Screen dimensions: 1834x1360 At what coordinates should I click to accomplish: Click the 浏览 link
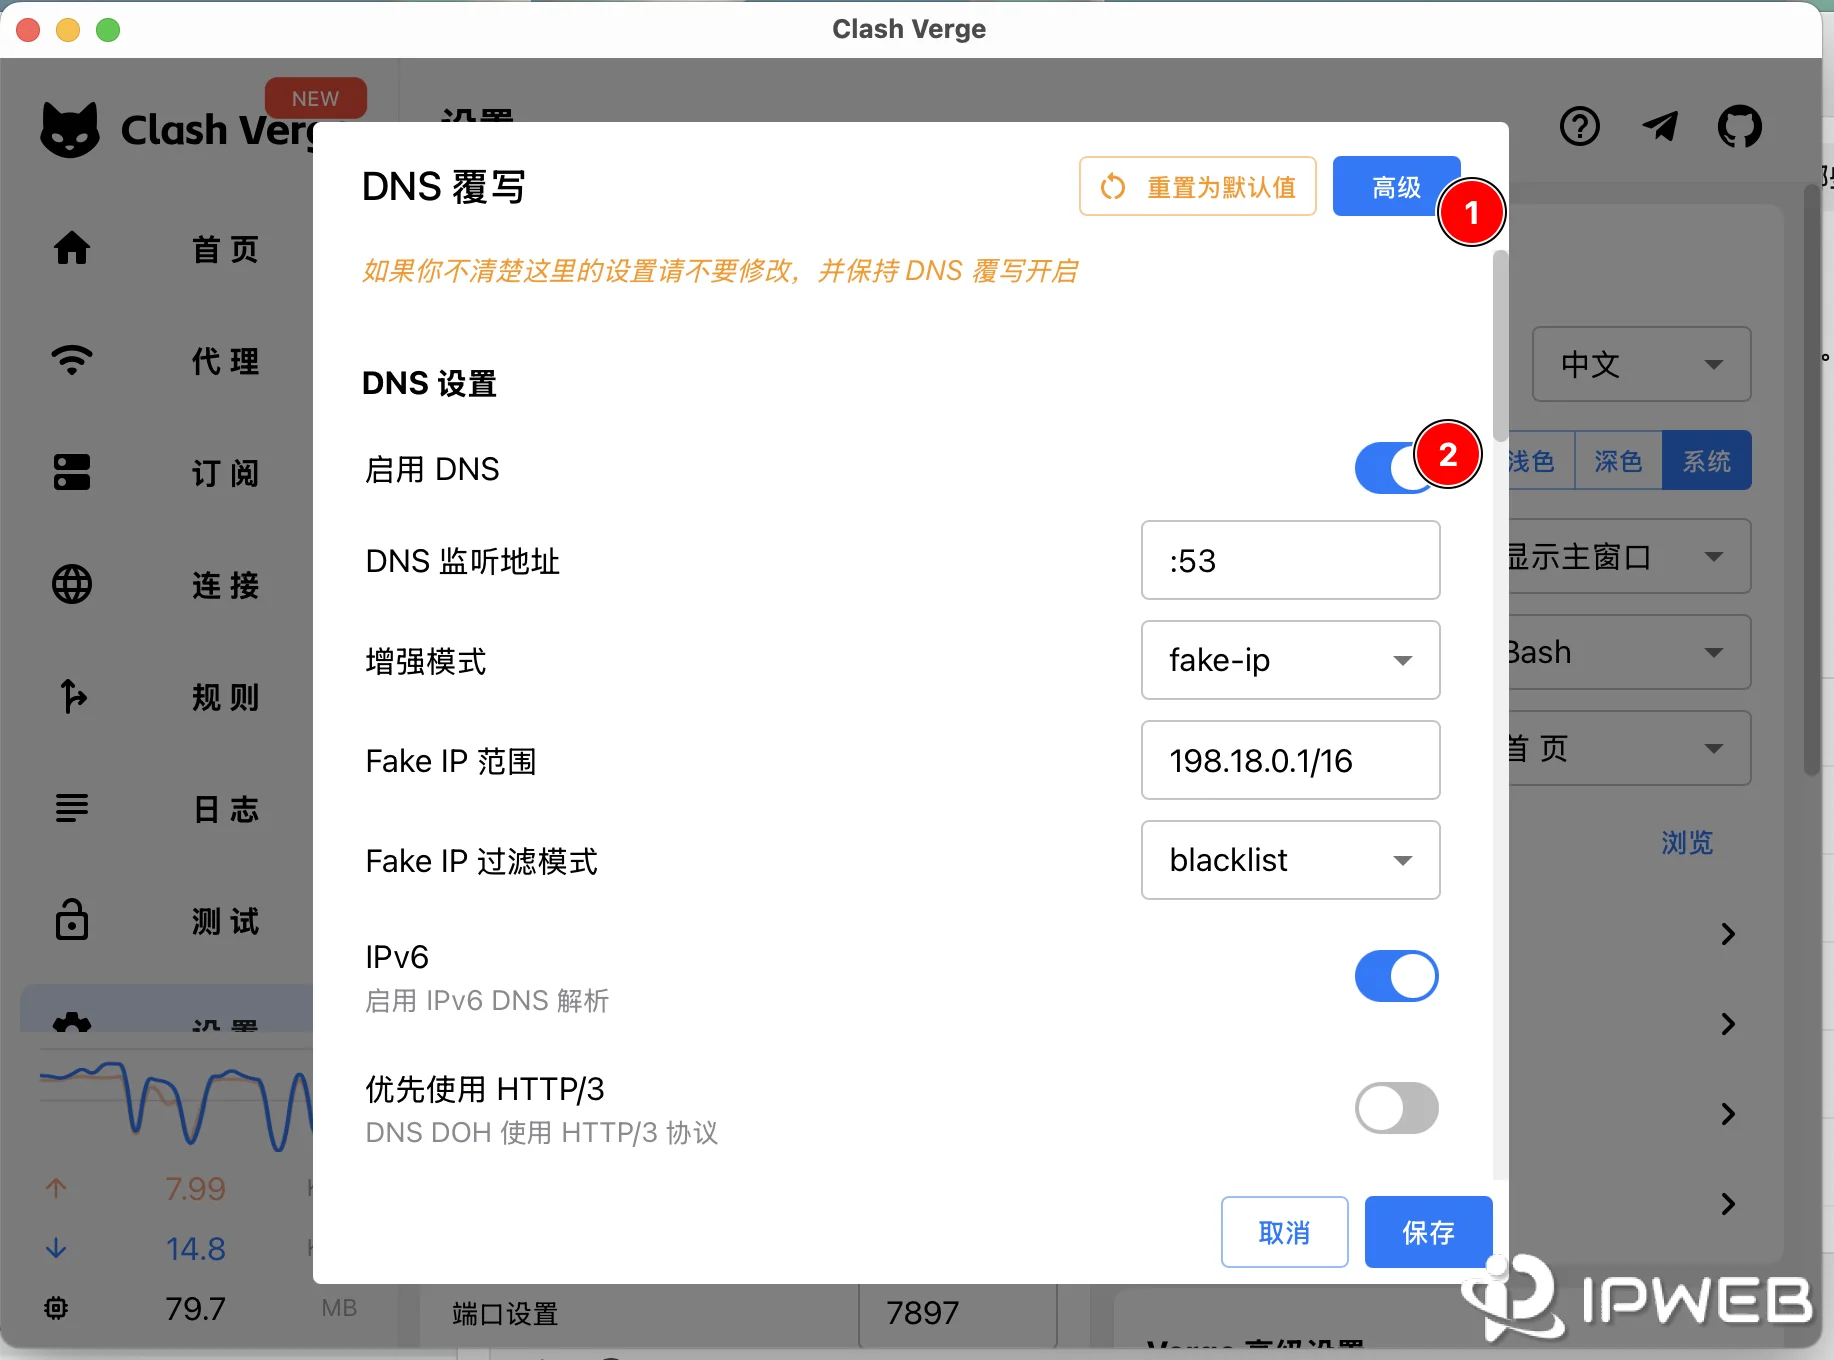coord(1687,843)
